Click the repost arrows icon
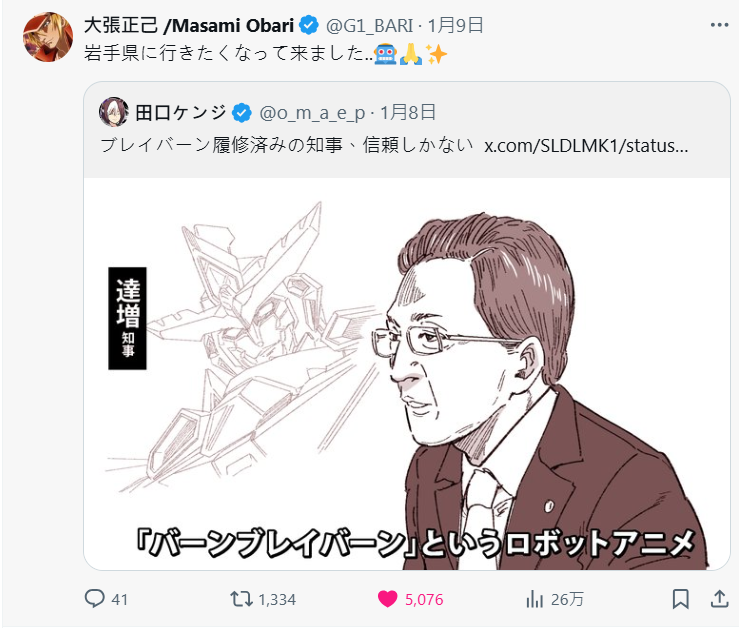This screenshot has height=628, width=739. point(241,599)
